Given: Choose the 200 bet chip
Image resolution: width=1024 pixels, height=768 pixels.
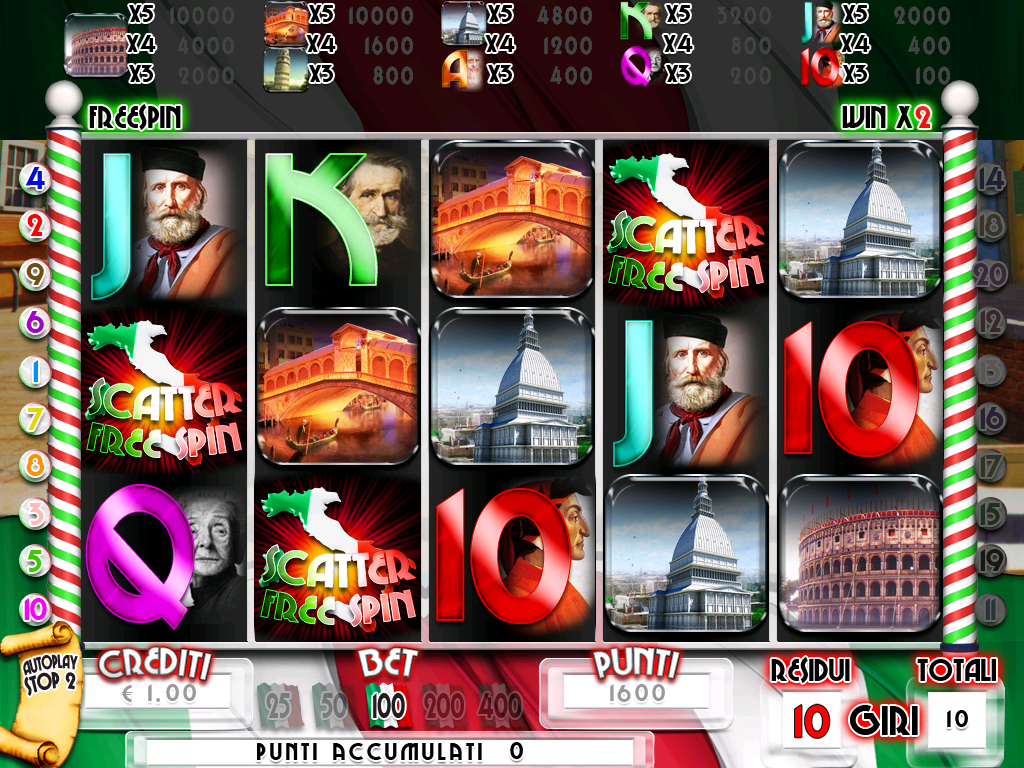Looking at the screenshot, I should coord(443,705).
